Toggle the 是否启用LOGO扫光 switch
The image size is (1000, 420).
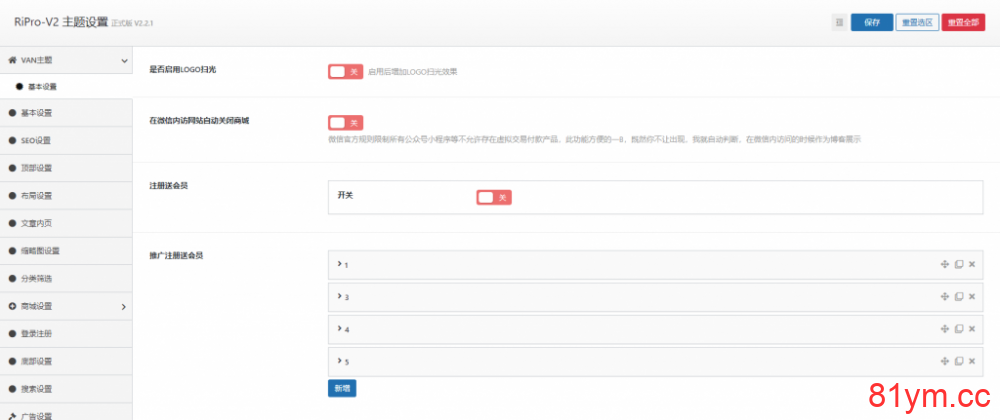tap(345, 72)
